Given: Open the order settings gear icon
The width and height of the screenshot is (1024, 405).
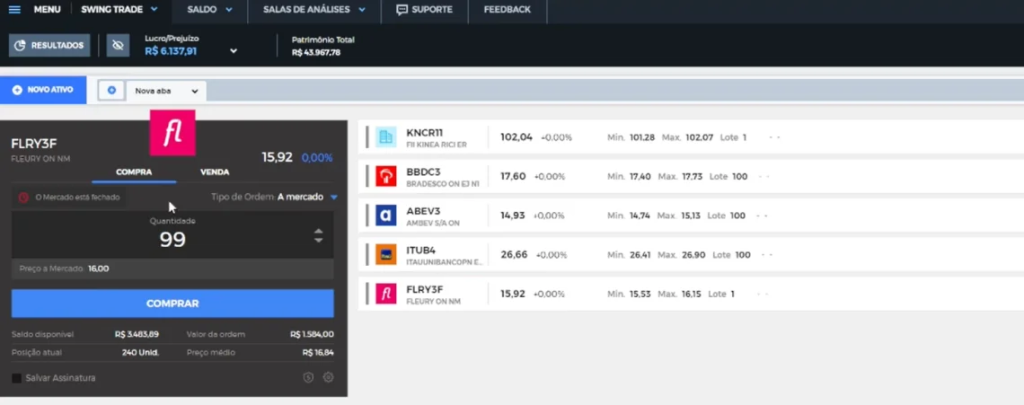Looking at the screenshot, I should (x=328, y=377).
